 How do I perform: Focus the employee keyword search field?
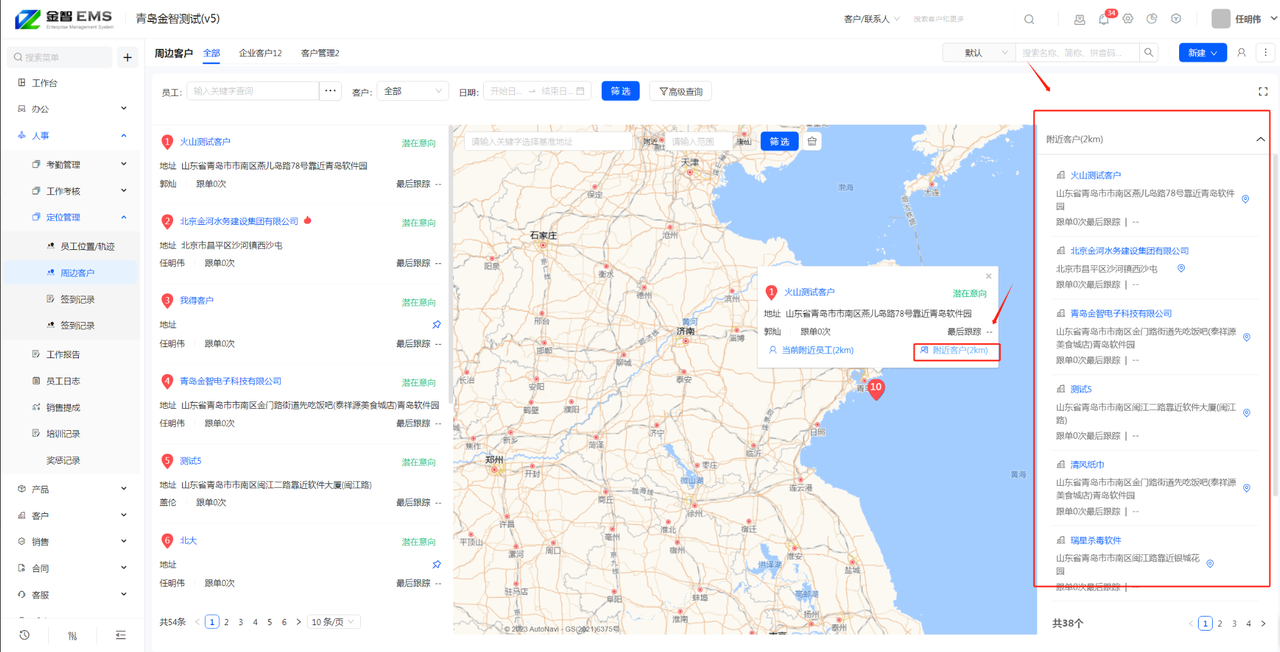(x=252, y=91)
